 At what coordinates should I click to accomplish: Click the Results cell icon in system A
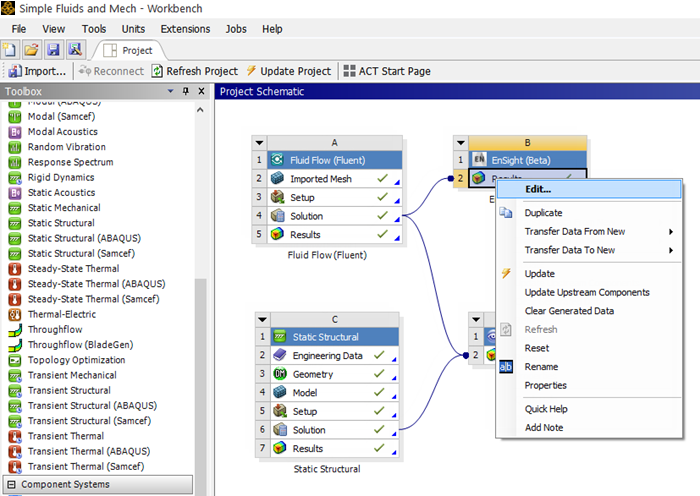coord(277,234)
